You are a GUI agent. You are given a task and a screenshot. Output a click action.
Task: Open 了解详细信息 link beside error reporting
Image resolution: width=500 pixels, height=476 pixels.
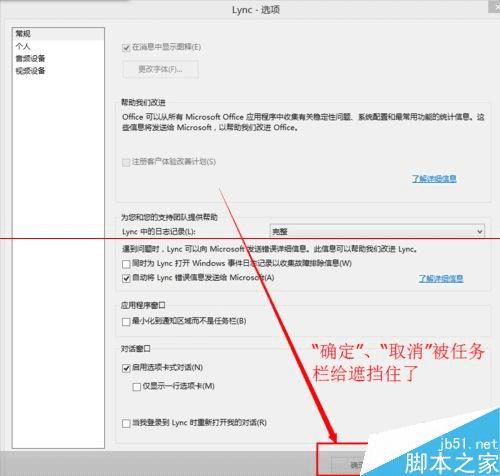click(441, 278)
